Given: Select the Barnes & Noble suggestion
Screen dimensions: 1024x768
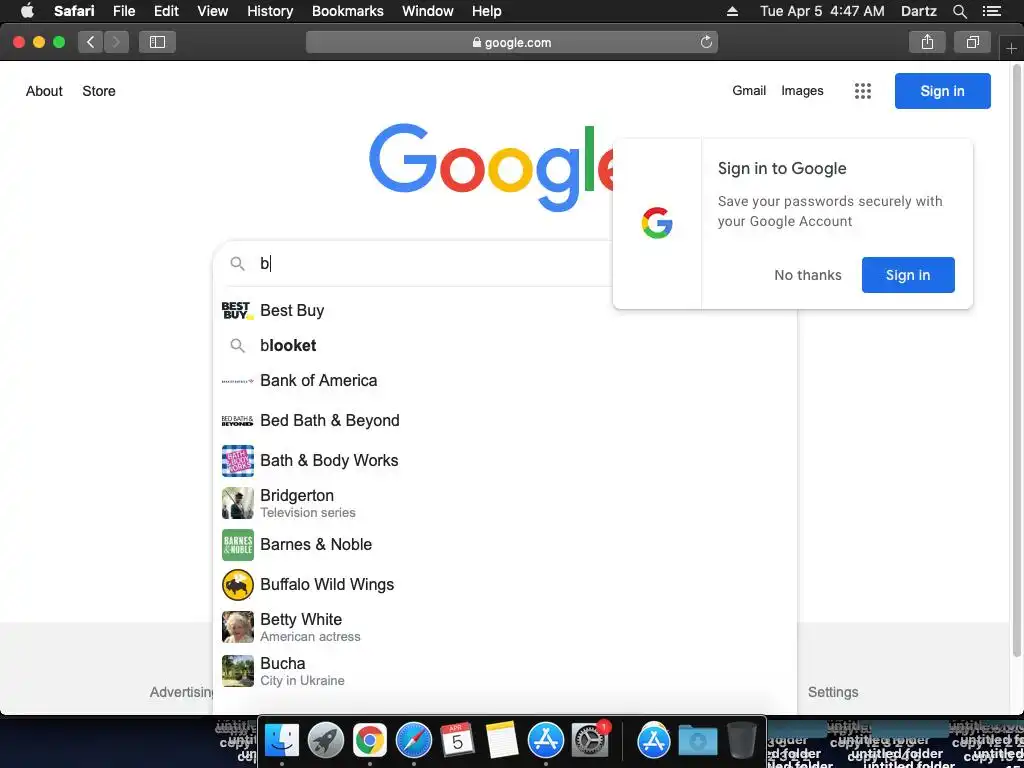Looking at the screenshot, I should click(x=505, y=545).
